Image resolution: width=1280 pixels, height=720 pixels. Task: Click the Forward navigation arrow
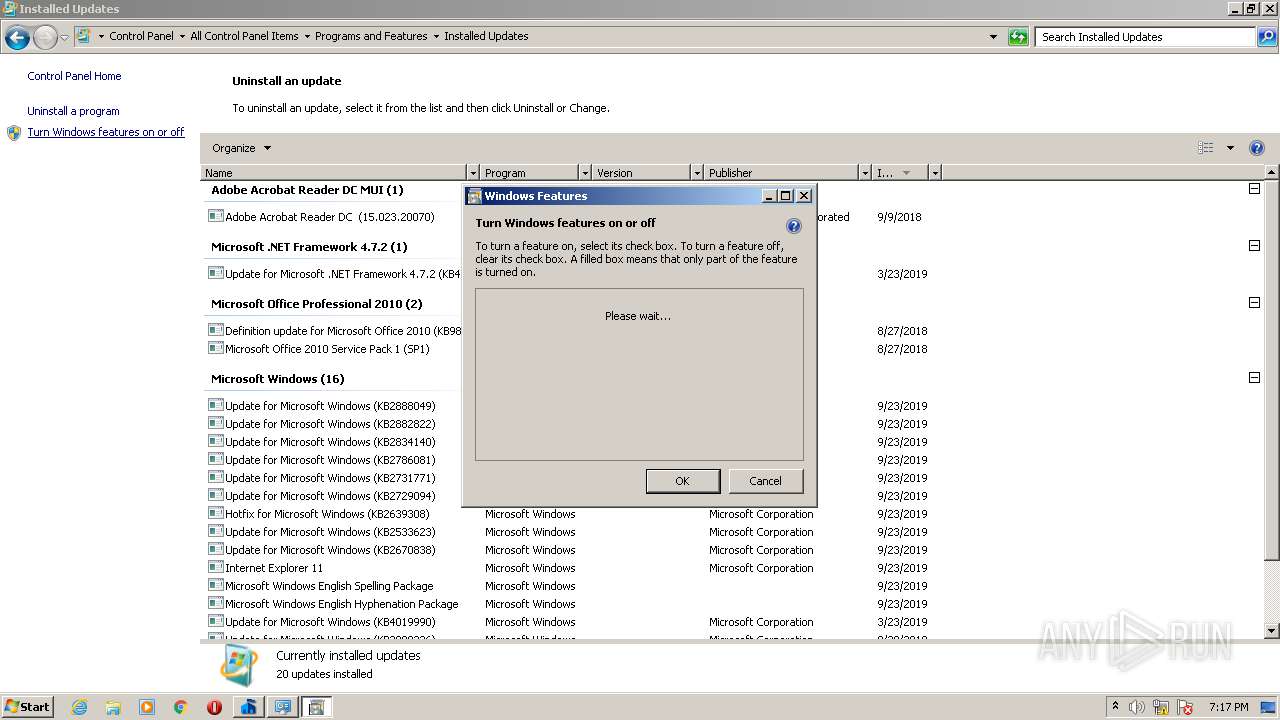[45, 37]
